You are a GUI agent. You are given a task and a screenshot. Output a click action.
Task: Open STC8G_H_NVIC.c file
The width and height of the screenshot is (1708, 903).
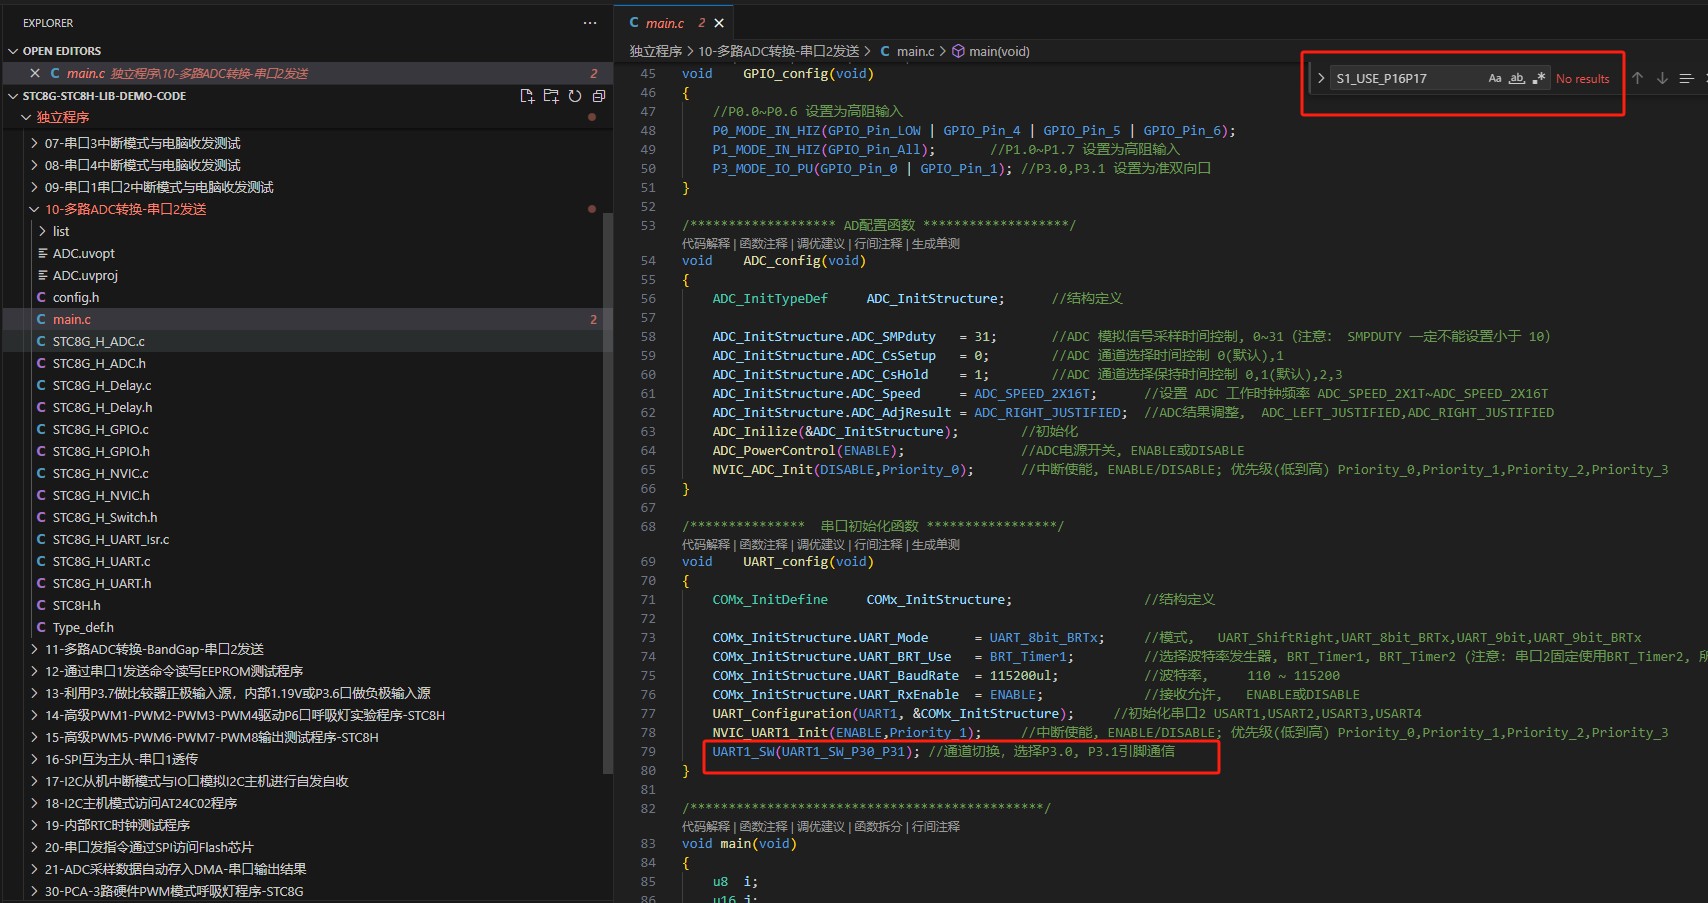(100, 473)
